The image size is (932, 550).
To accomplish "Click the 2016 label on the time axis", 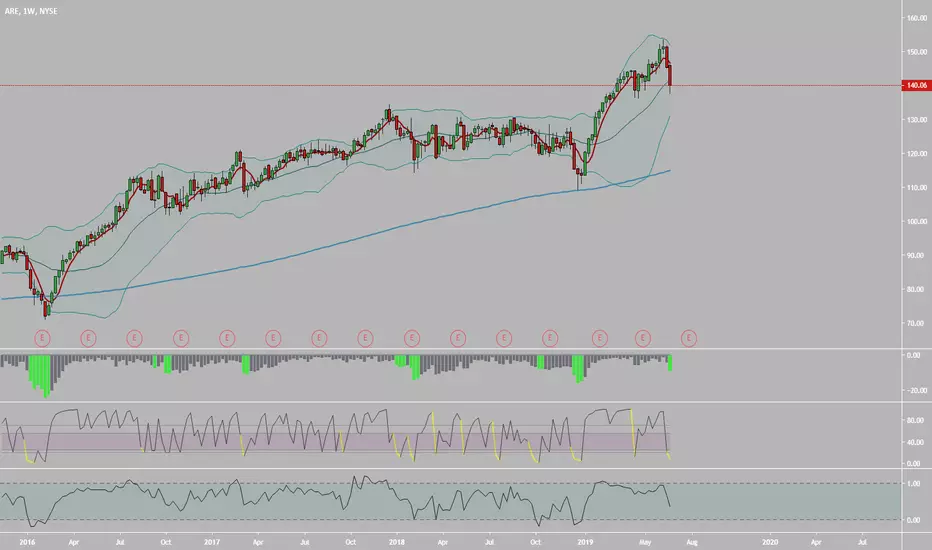I will point(27,542).
